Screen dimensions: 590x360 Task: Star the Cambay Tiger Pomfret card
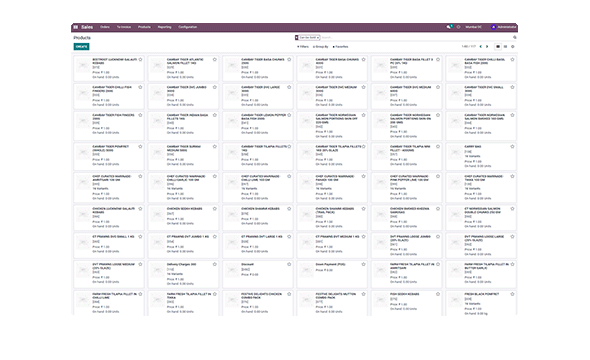click(x=140, y=147)
